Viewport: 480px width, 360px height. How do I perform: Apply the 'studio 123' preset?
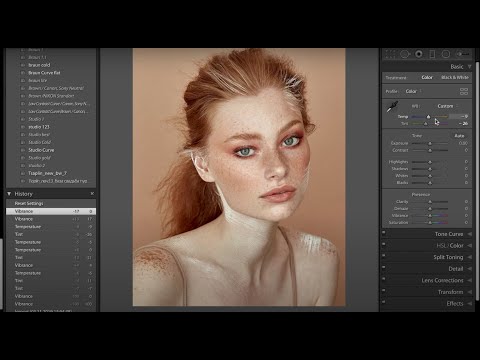(x=39, y=127)
